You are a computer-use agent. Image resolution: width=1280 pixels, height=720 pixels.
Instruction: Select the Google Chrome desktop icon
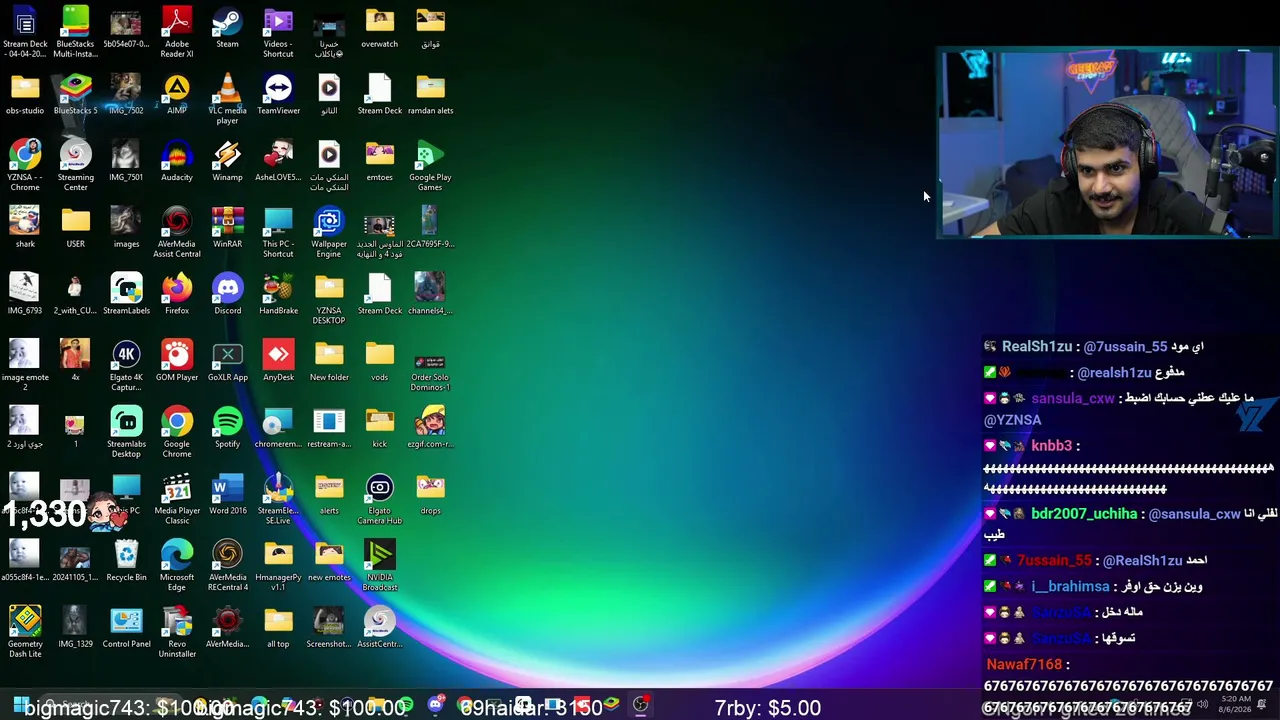[177, 433]
